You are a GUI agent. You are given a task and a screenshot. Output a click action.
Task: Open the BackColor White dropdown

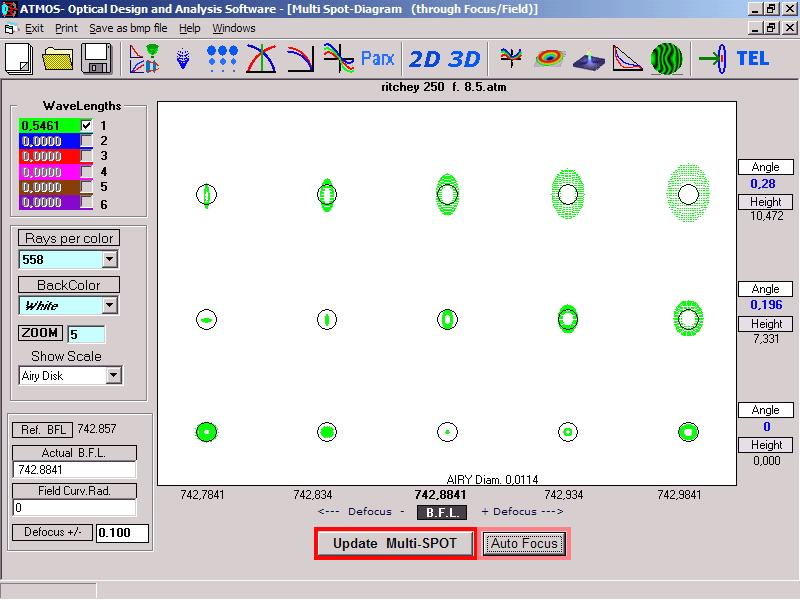[110, 306]
